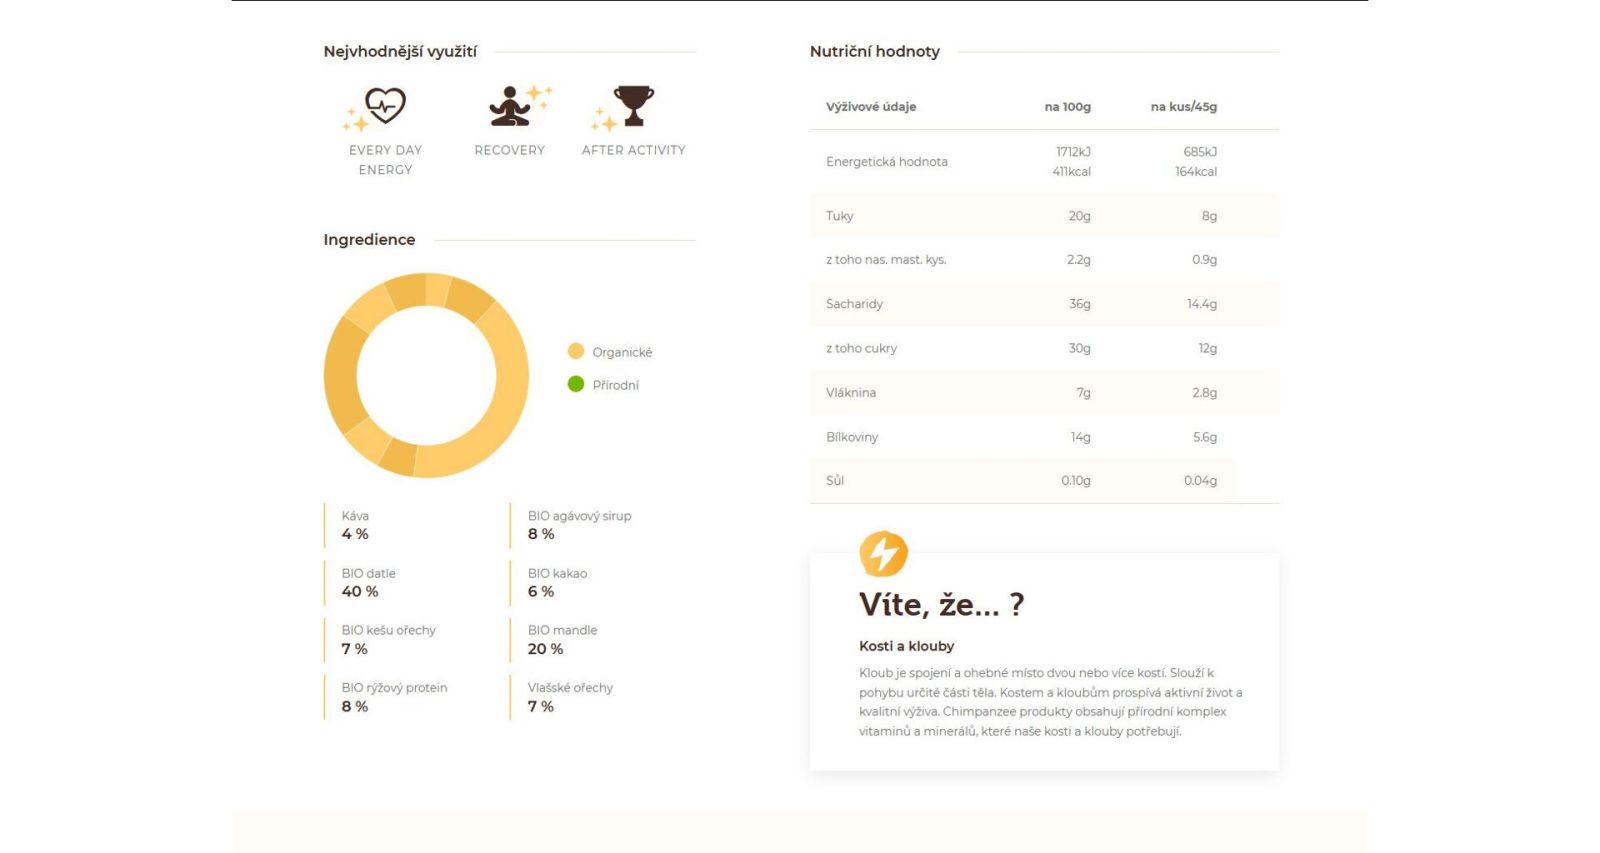Click the Energetická hodnota table row
The height and width of the screenshot is (853, 1600).
[x=1045, y=162]
